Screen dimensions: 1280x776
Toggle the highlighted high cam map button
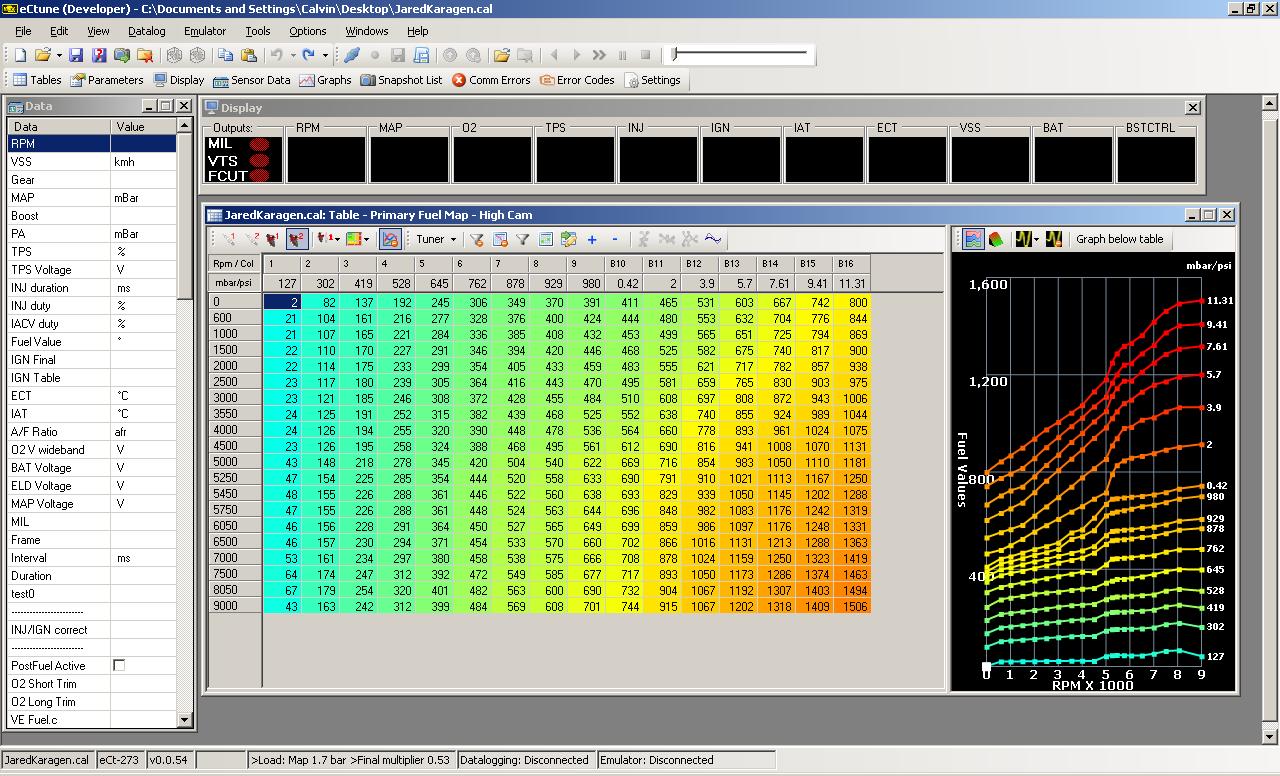(296, 239)
